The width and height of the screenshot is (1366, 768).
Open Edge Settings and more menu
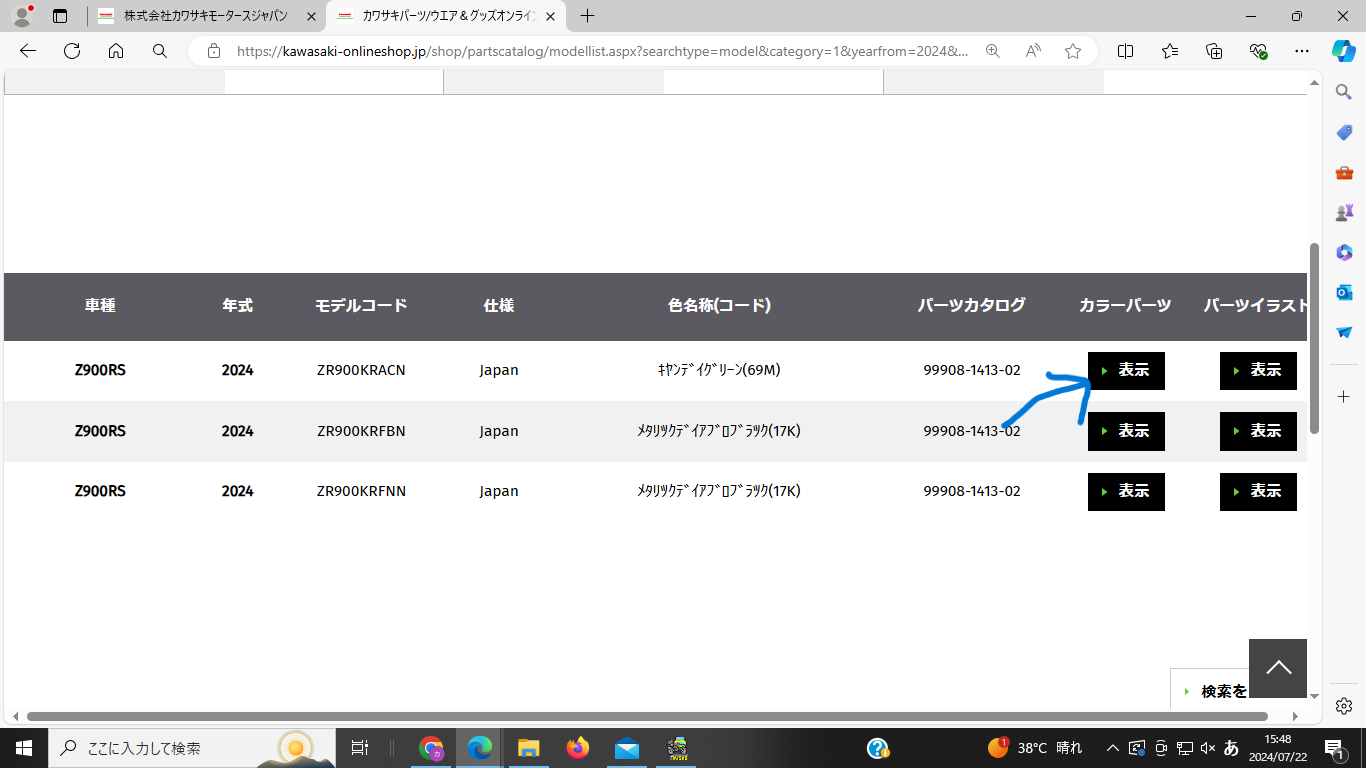pyautogui.click(x=1301, y=51)
